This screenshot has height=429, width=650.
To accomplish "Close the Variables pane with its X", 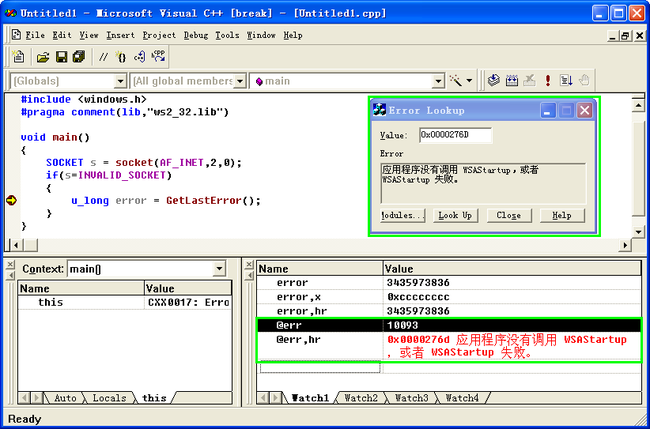I will 11,265.
